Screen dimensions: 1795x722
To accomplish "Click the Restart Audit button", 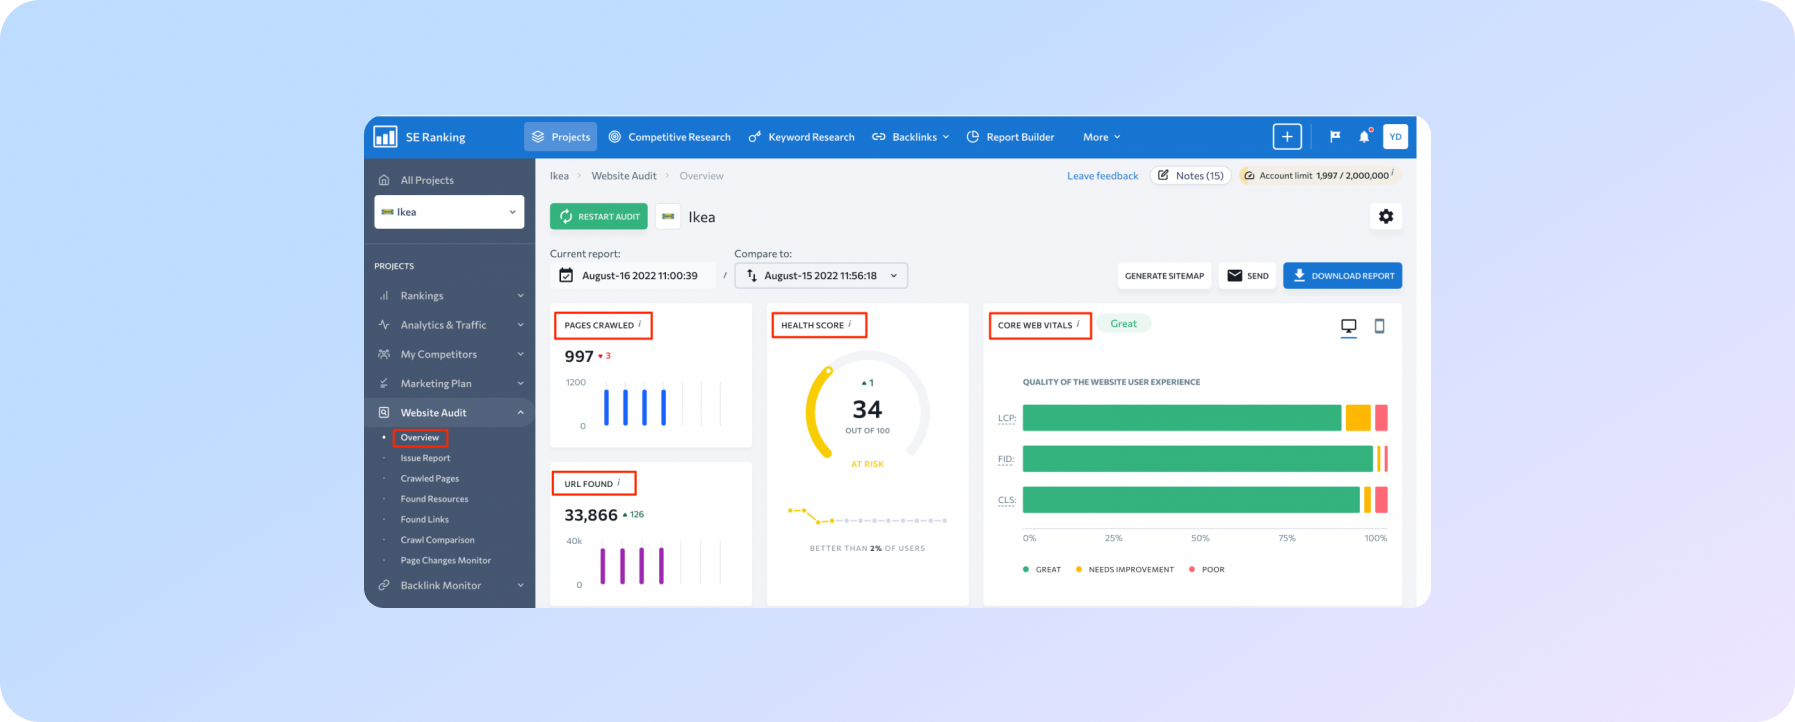I will 598,217.
